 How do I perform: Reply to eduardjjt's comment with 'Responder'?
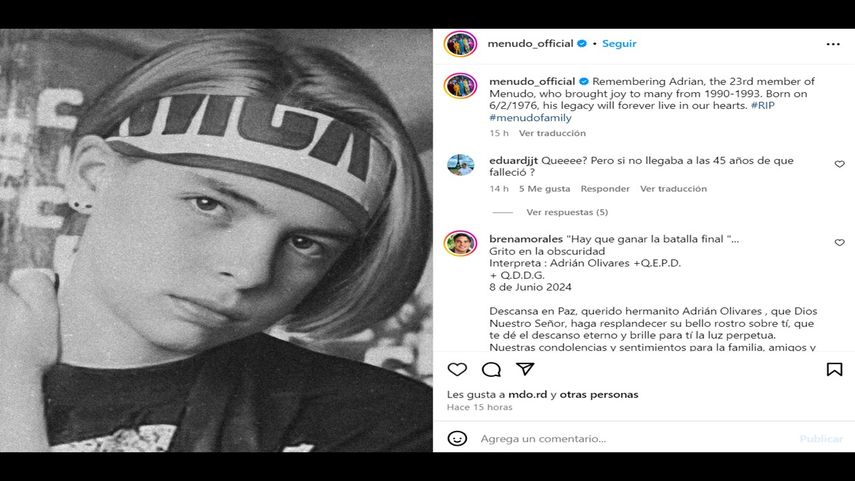605,188
